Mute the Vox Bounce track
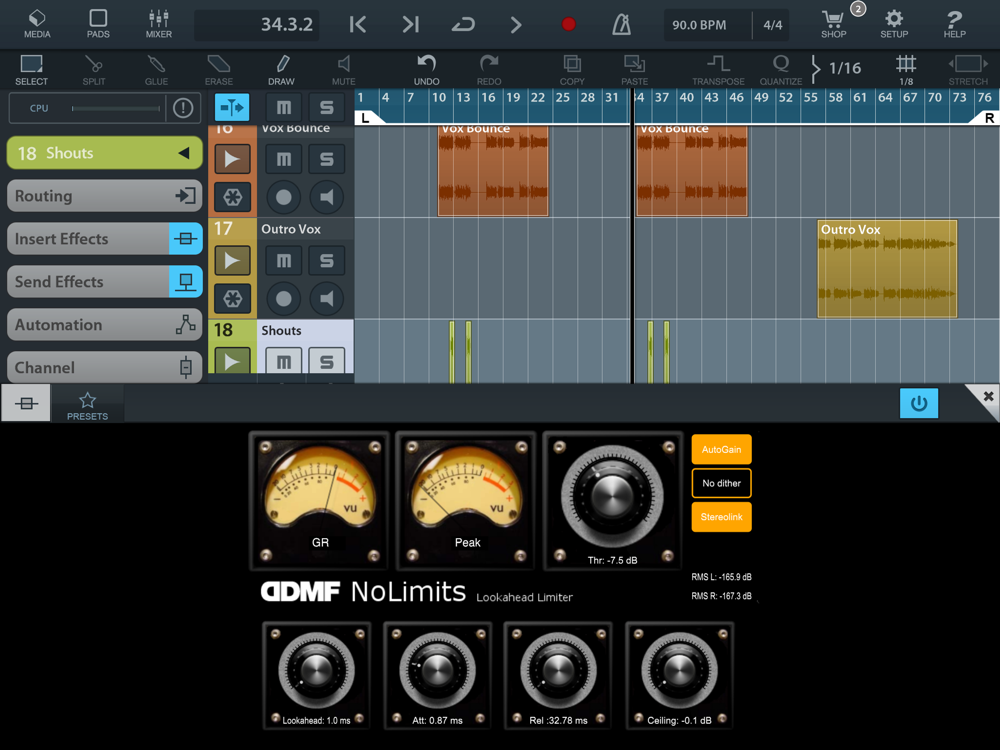Screen dimensions: 1000x750 (284, 159)
